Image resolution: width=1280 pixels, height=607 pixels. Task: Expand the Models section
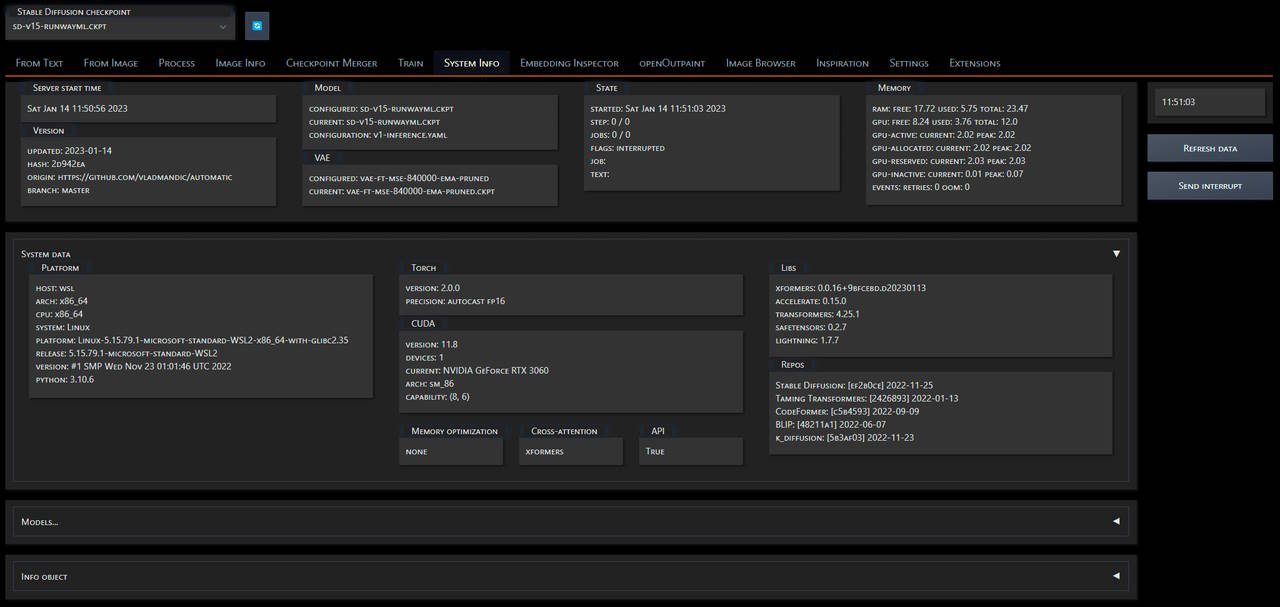click(1114, 520)
